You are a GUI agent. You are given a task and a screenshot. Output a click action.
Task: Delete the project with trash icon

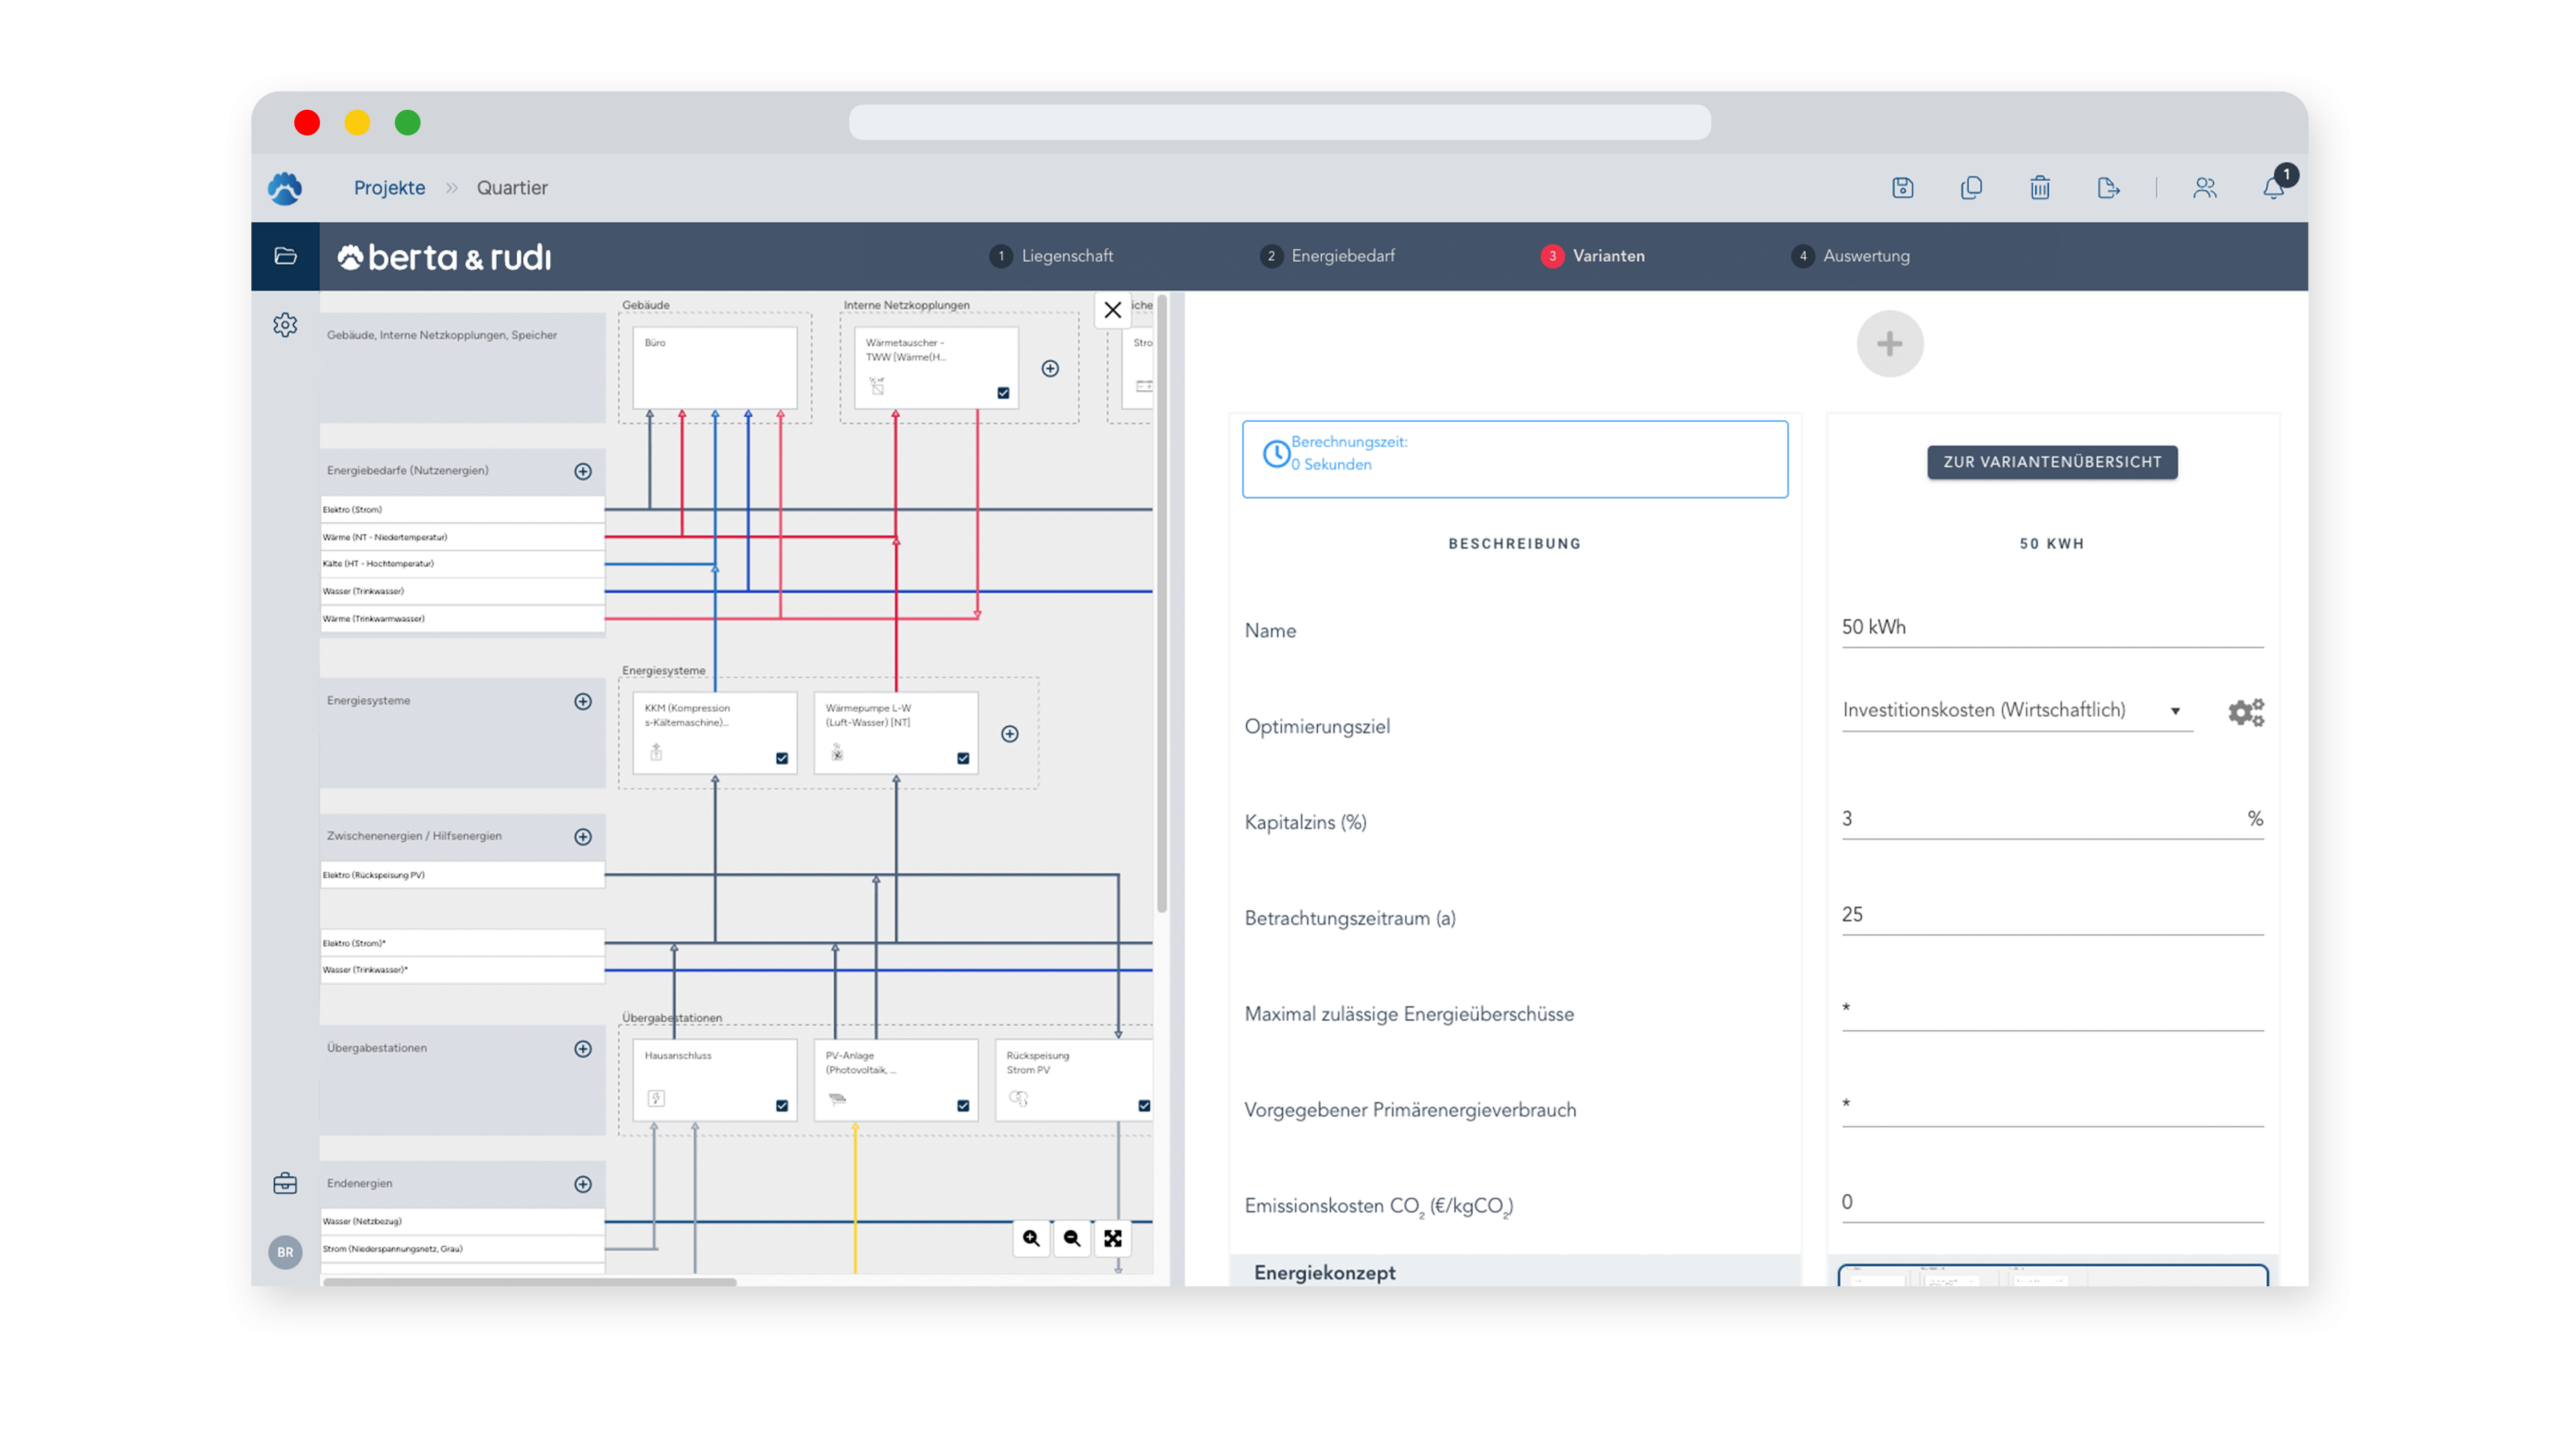[x=2039, y=188]
